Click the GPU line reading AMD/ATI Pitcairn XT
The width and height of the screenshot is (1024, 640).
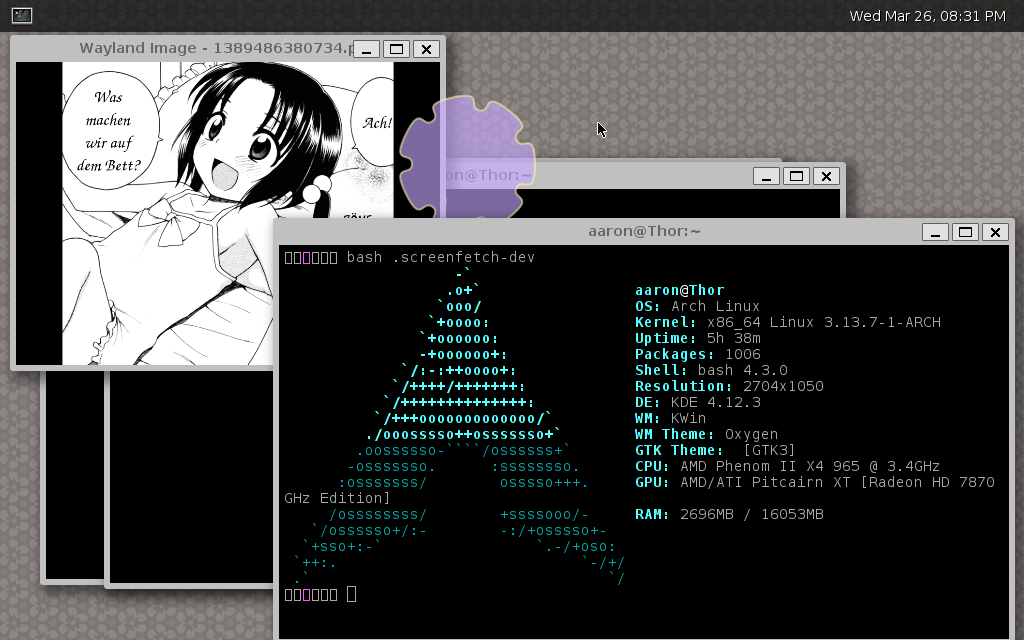[815, 482]
